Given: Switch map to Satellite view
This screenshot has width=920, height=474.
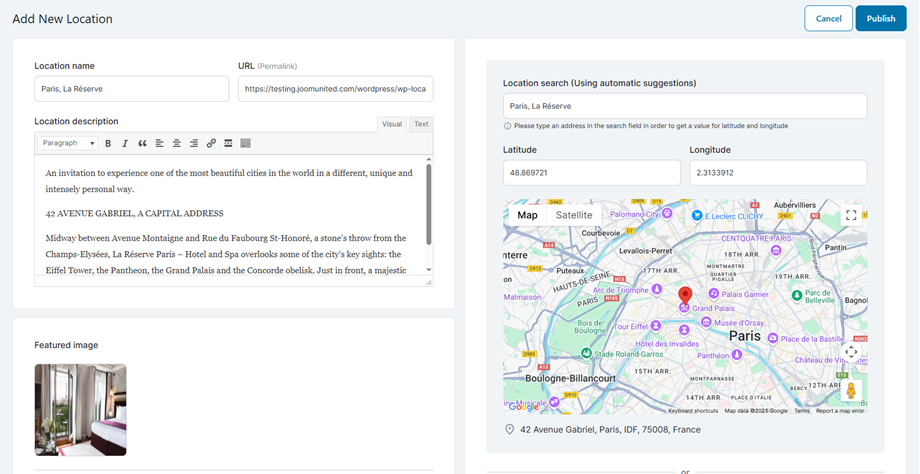Looking at the screenshot, I should point(574,215).
